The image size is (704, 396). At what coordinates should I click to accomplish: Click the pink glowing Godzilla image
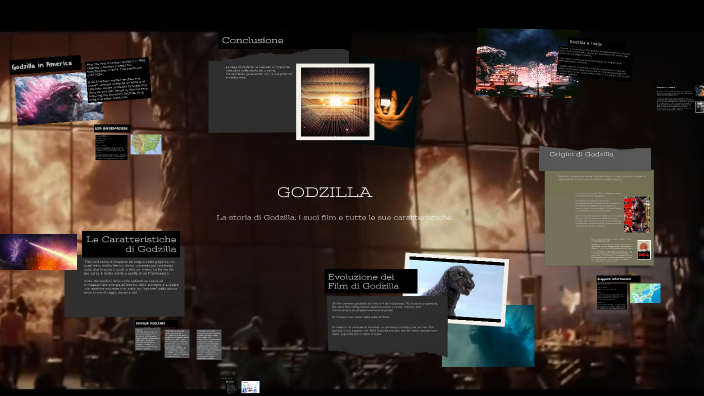click(58, 98)
